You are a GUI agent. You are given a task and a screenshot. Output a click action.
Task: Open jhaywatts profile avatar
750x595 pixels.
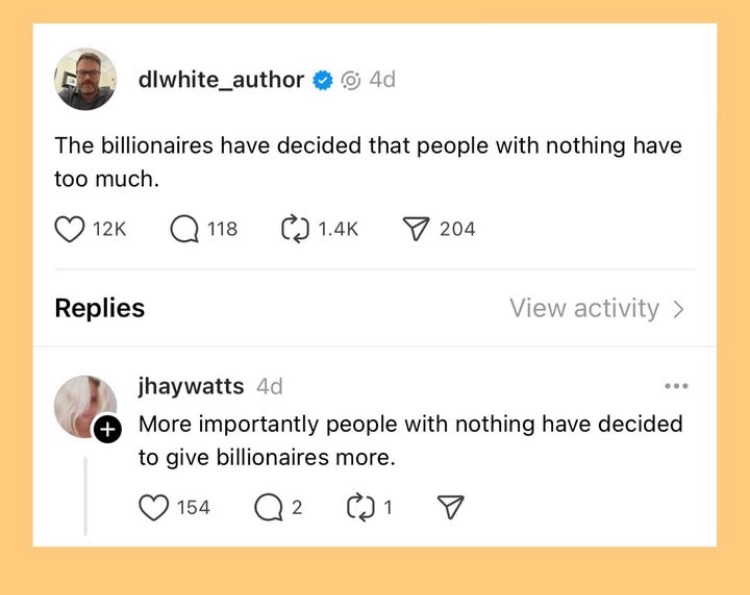(83, 405)
